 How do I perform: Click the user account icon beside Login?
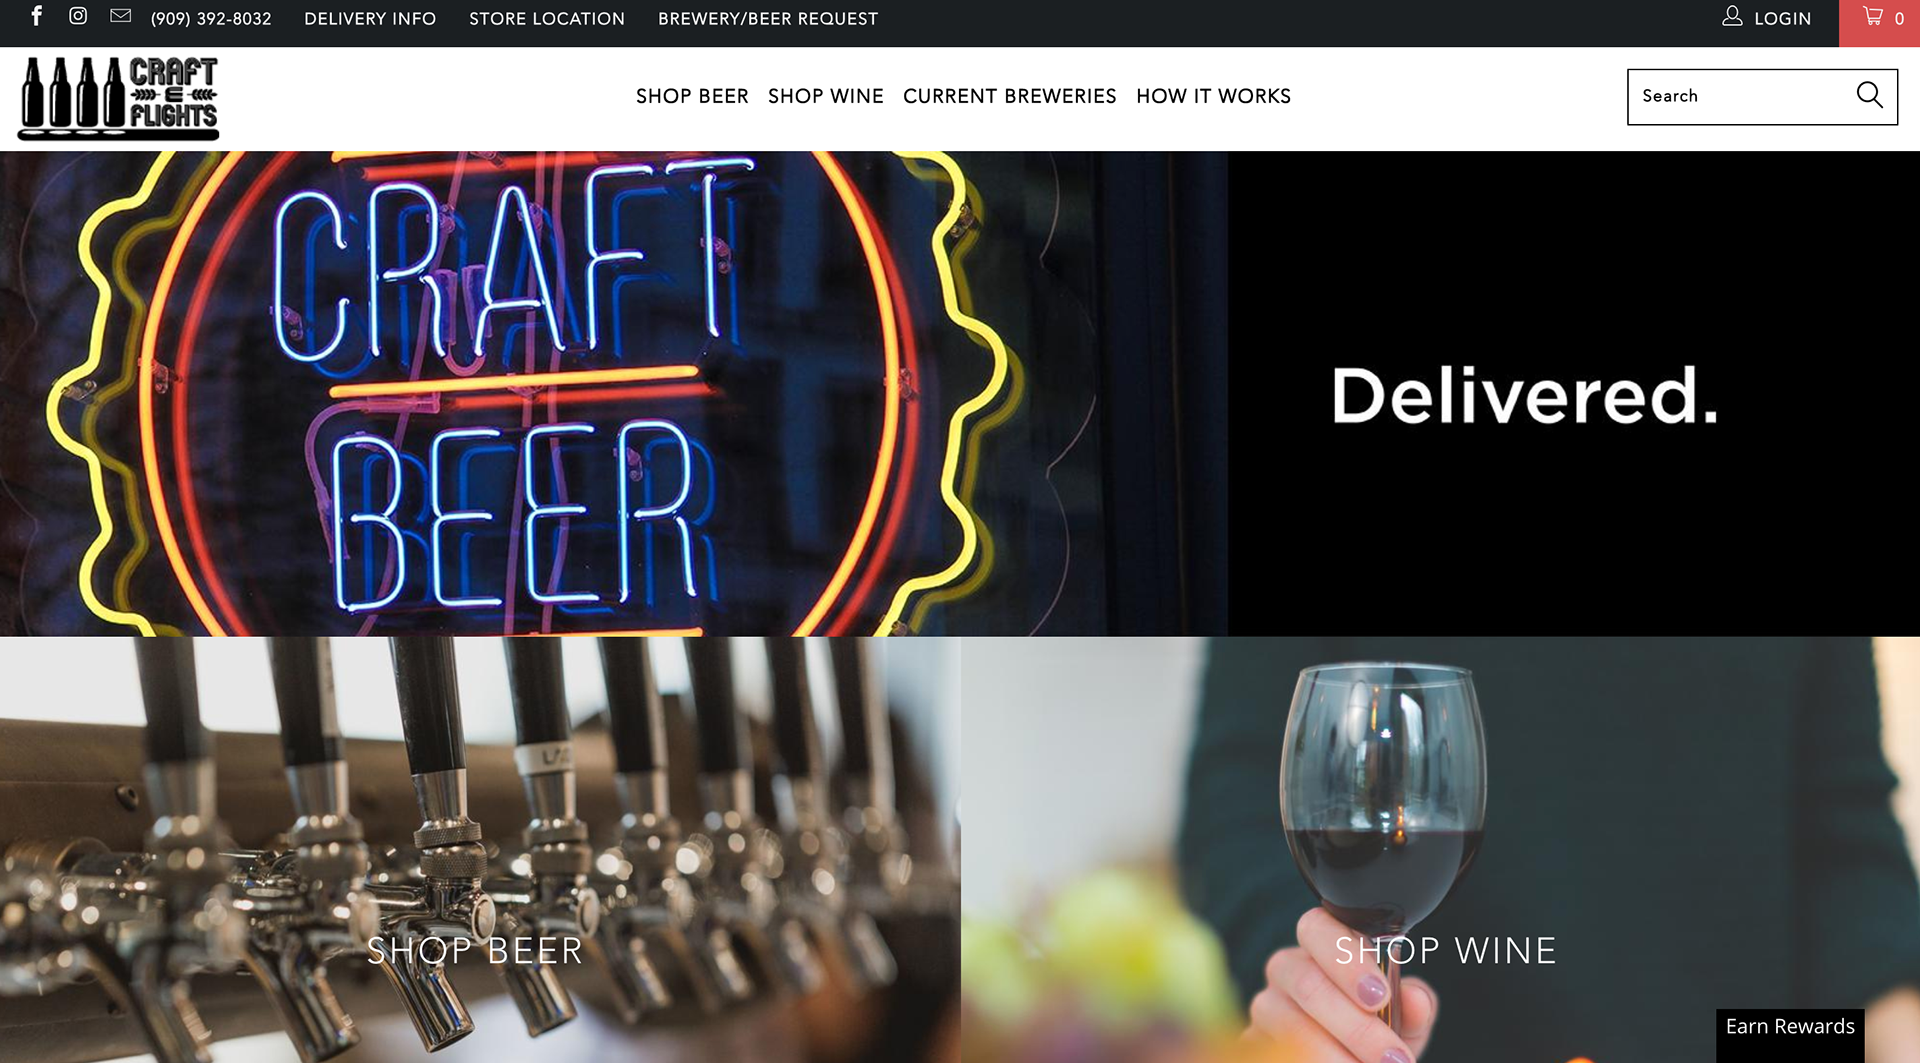point(1732,16)
